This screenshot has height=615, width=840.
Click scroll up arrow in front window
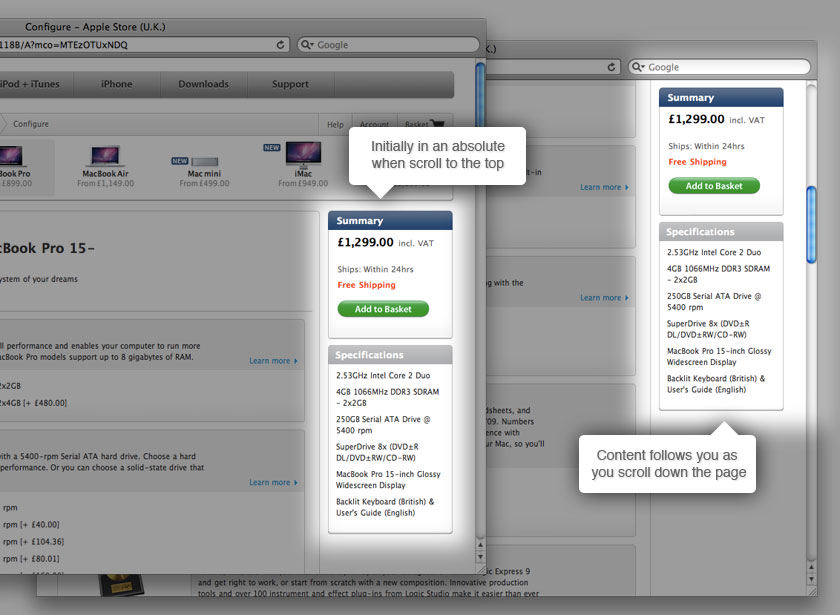coord(481,545)
